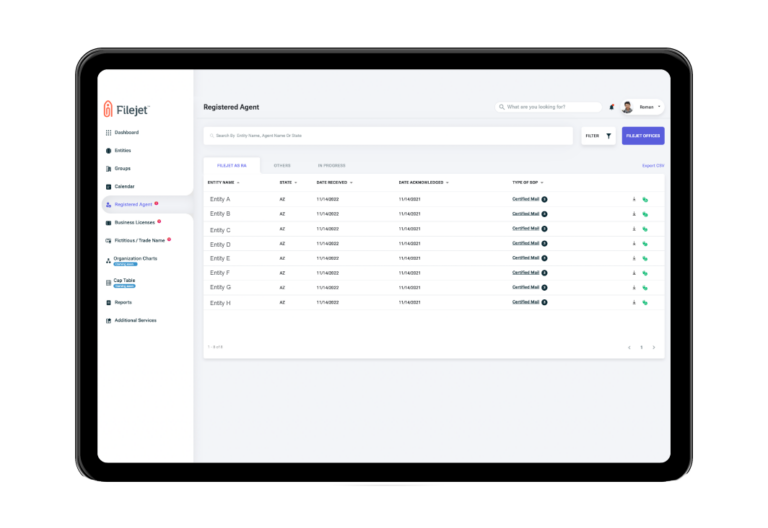This screenshot has width=768, height=528.
Task: Sort by the Date Acknowledged column
Action: pos(424,183)
